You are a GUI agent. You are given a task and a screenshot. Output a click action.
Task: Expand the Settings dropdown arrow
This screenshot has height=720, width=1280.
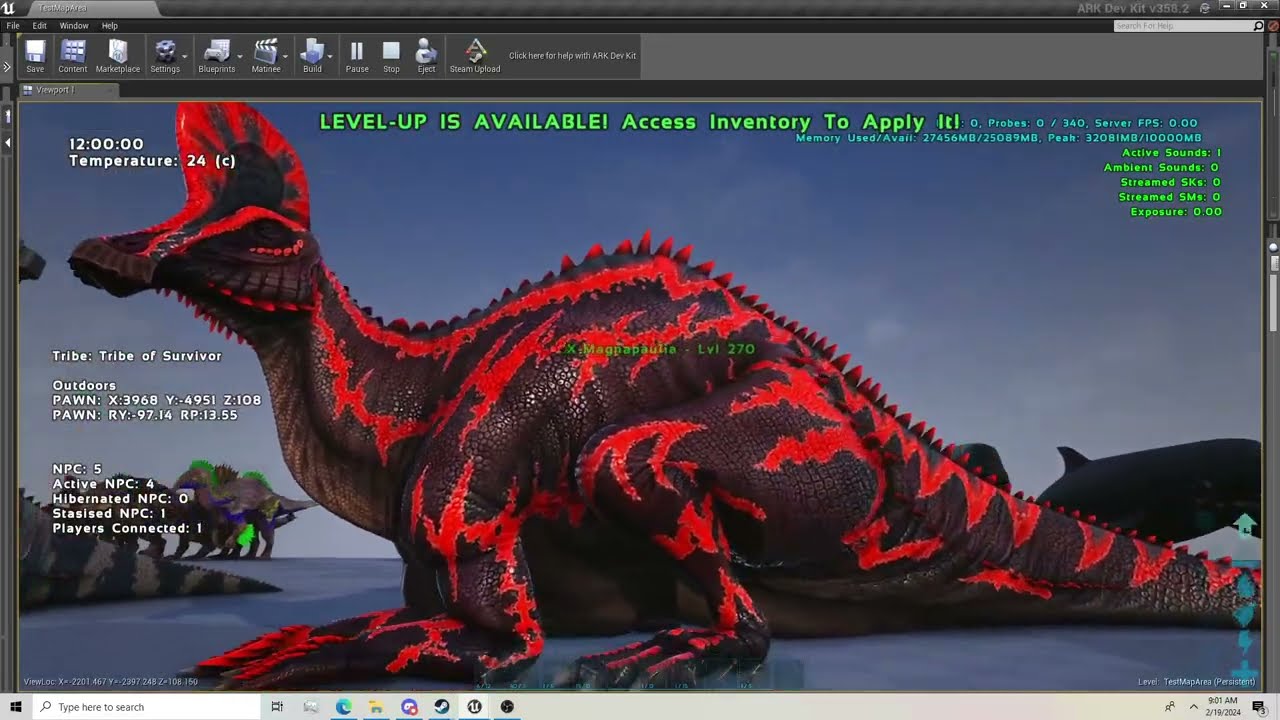pos(186,56)
